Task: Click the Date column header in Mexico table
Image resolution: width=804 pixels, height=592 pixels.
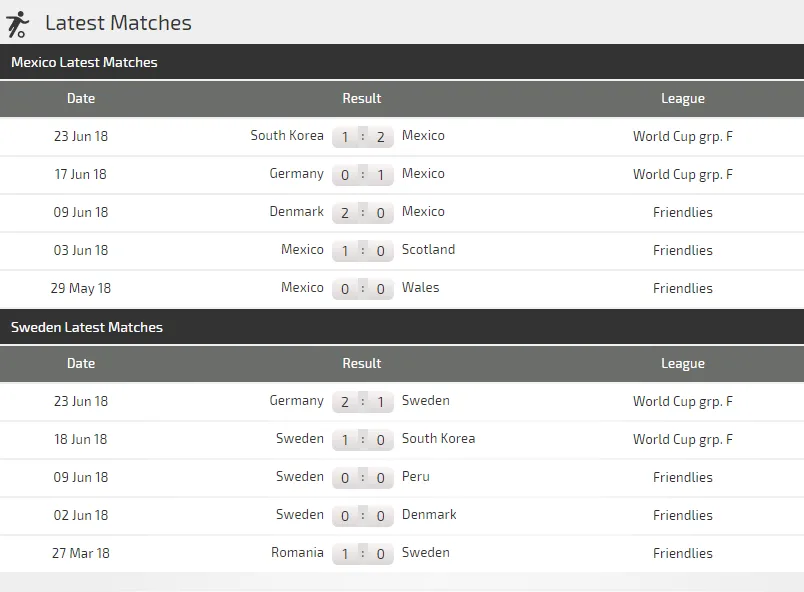Action: [x=81, y=99]
